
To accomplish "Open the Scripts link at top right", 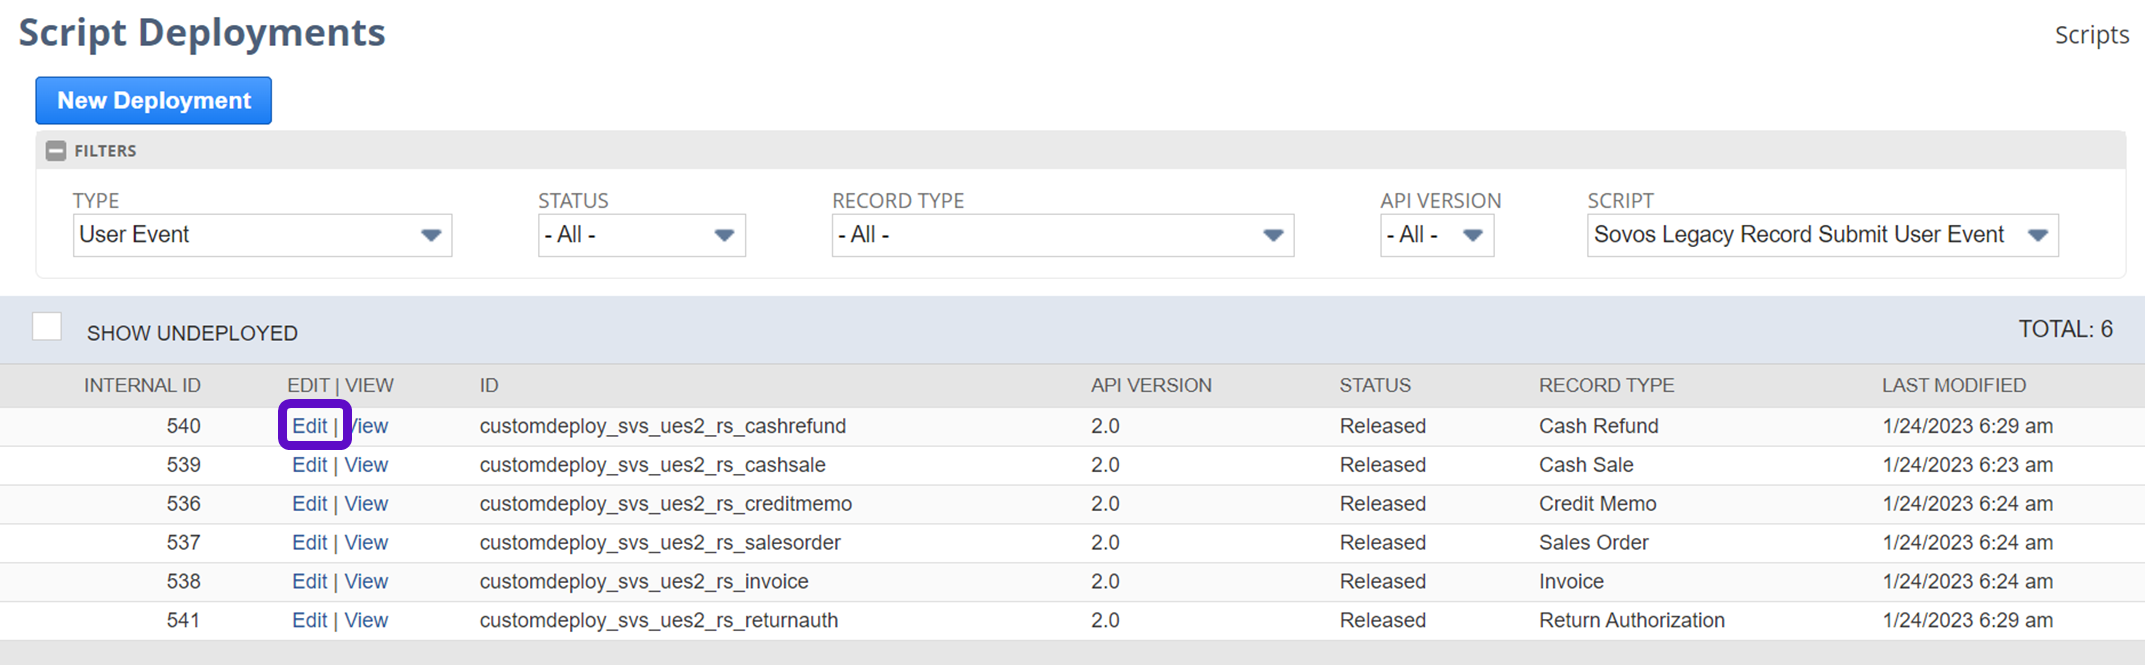I will 2091,35.
